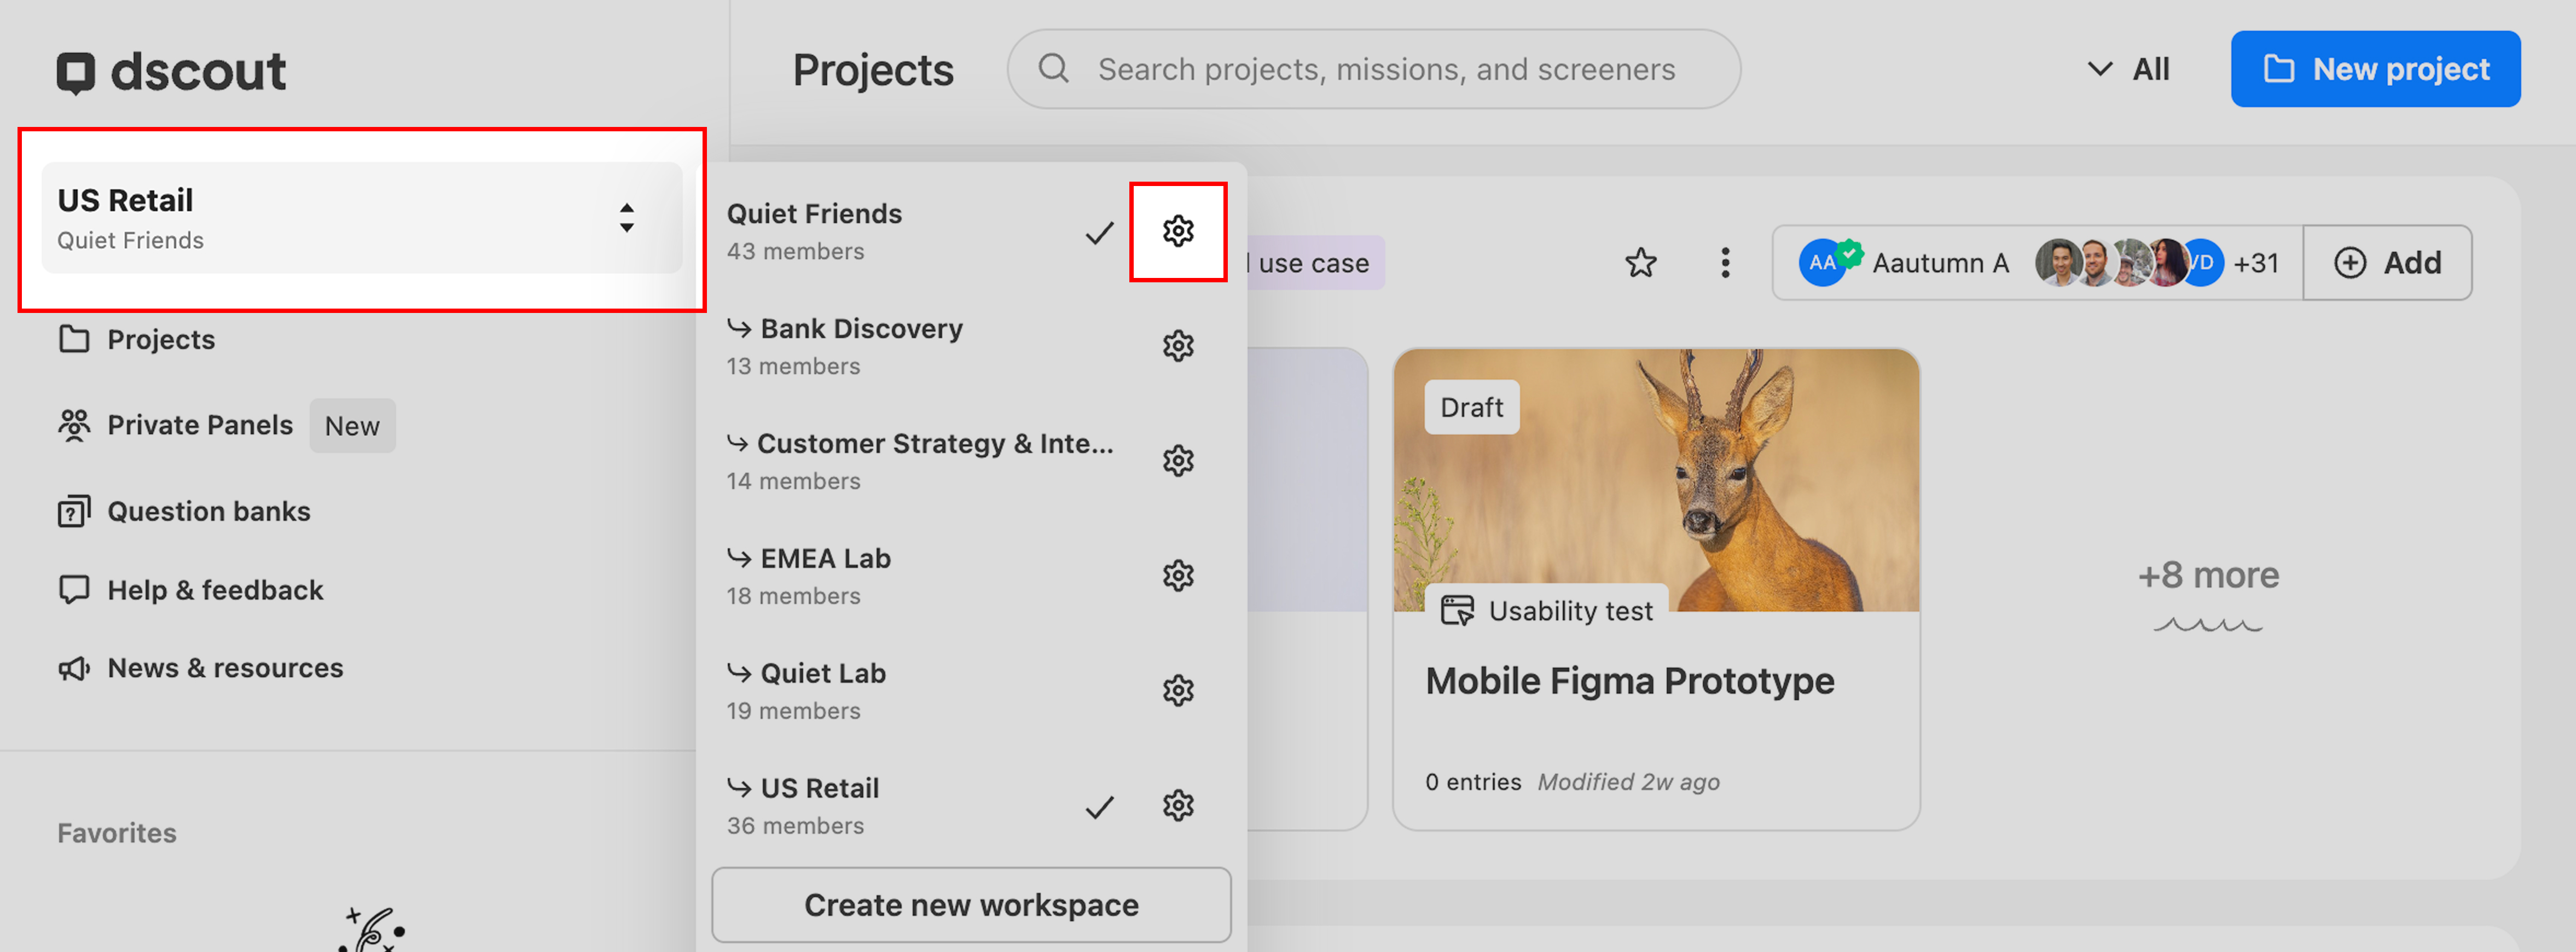Image resolution: width=2576 pixels, height=952 pixels.
Task: Open the three-dot project options menu
Action: (x=1724, y=263)
